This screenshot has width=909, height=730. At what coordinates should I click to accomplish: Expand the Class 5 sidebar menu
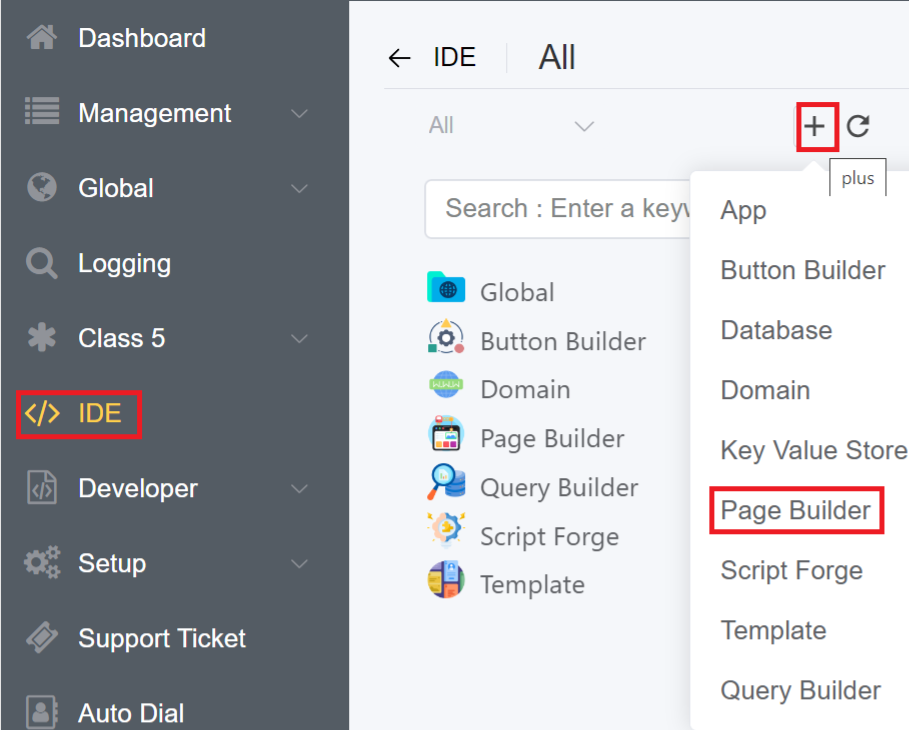[298, 339]
